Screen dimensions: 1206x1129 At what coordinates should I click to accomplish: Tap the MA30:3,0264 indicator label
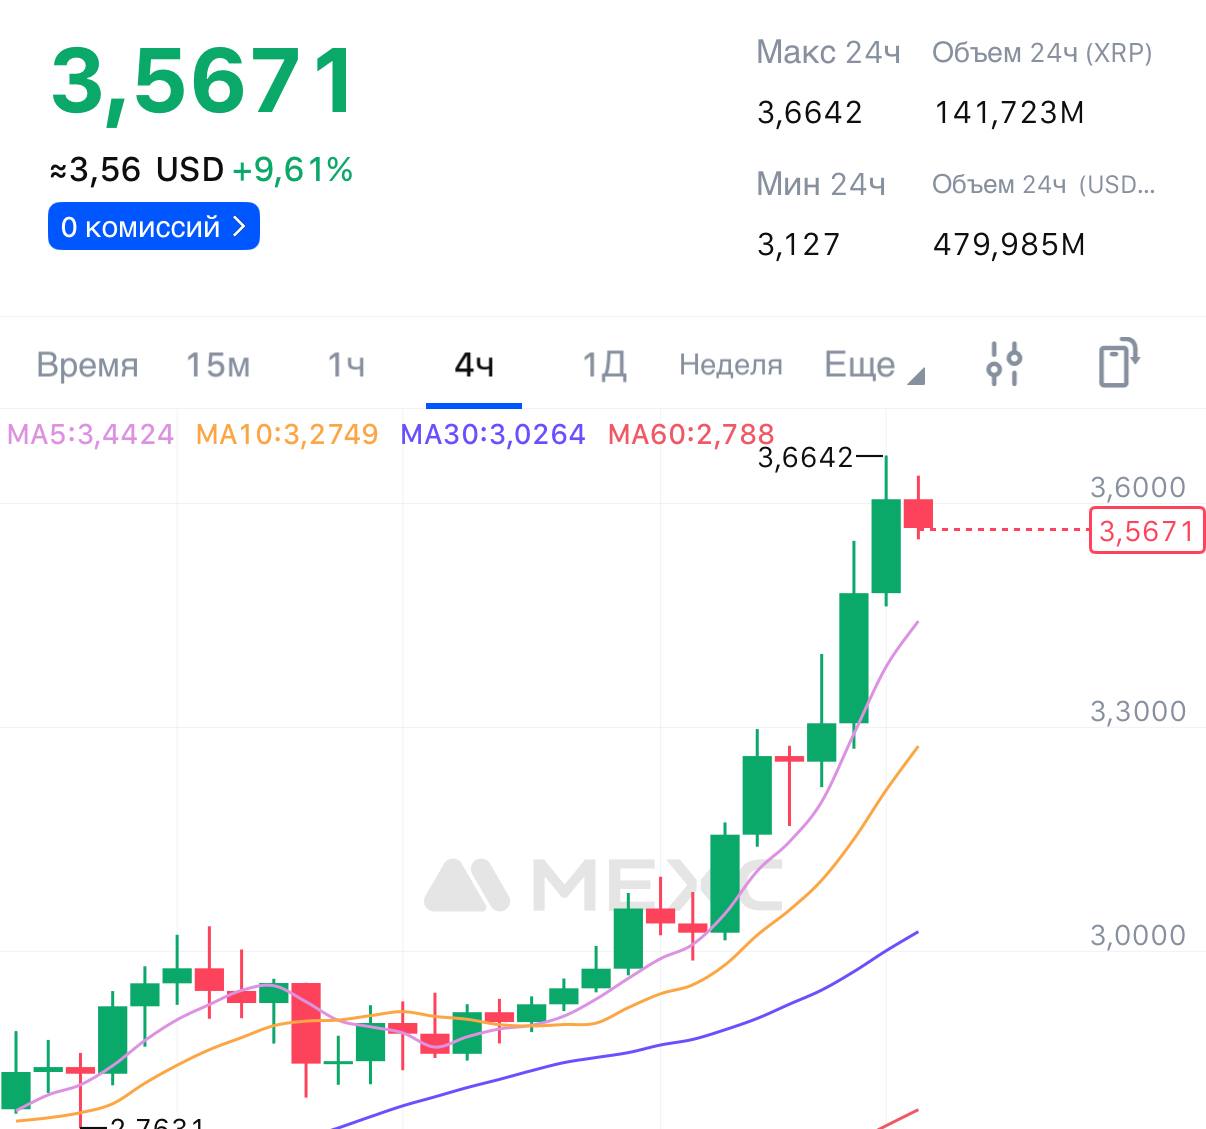pyautogui.click(x=493, y=434)
